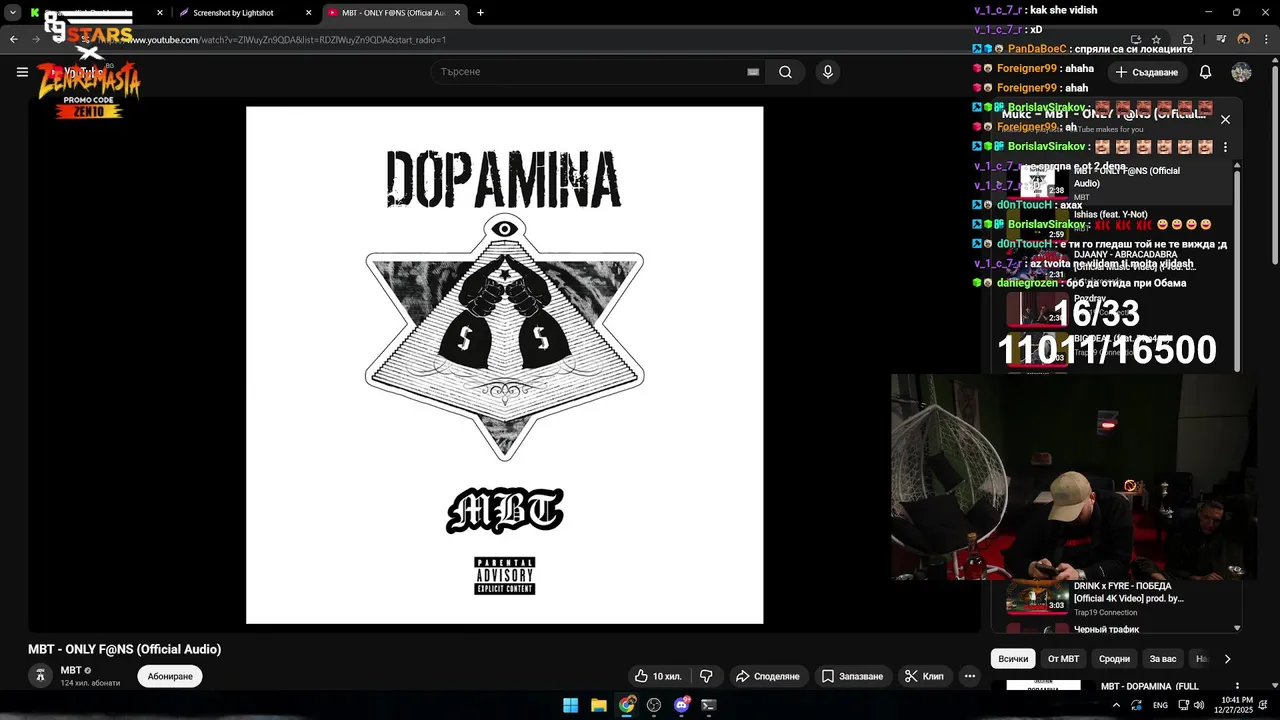Viewport: 1280px width, 720px height.
Task: Like the video with the thumbs-up button
Action: coord(657,676)
